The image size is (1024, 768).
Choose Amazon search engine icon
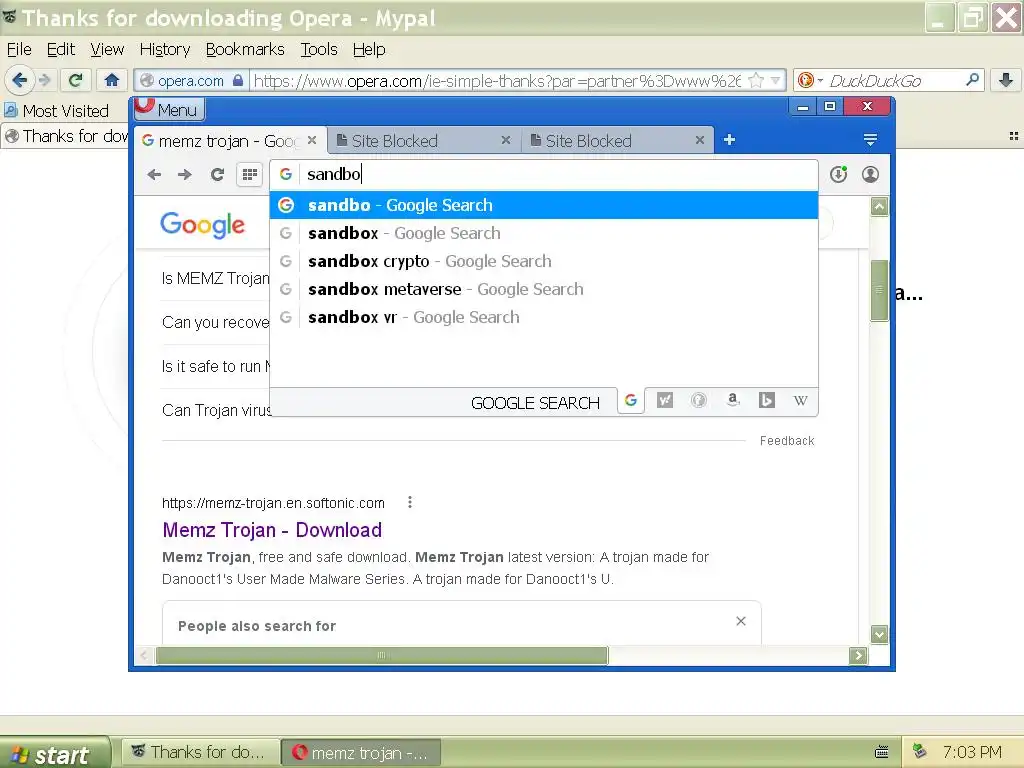(x=733, y=400)
